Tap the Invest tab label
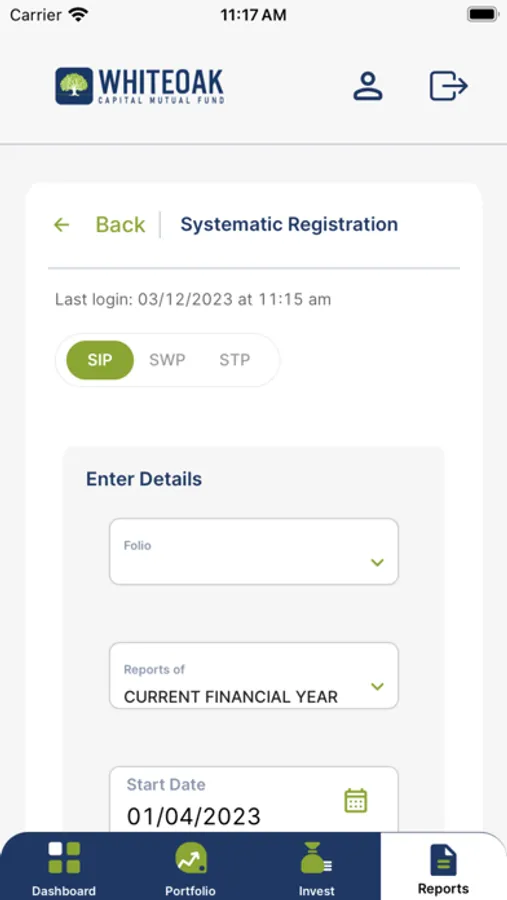The width and height of the screenshot is (507, 900). (316, 891)
